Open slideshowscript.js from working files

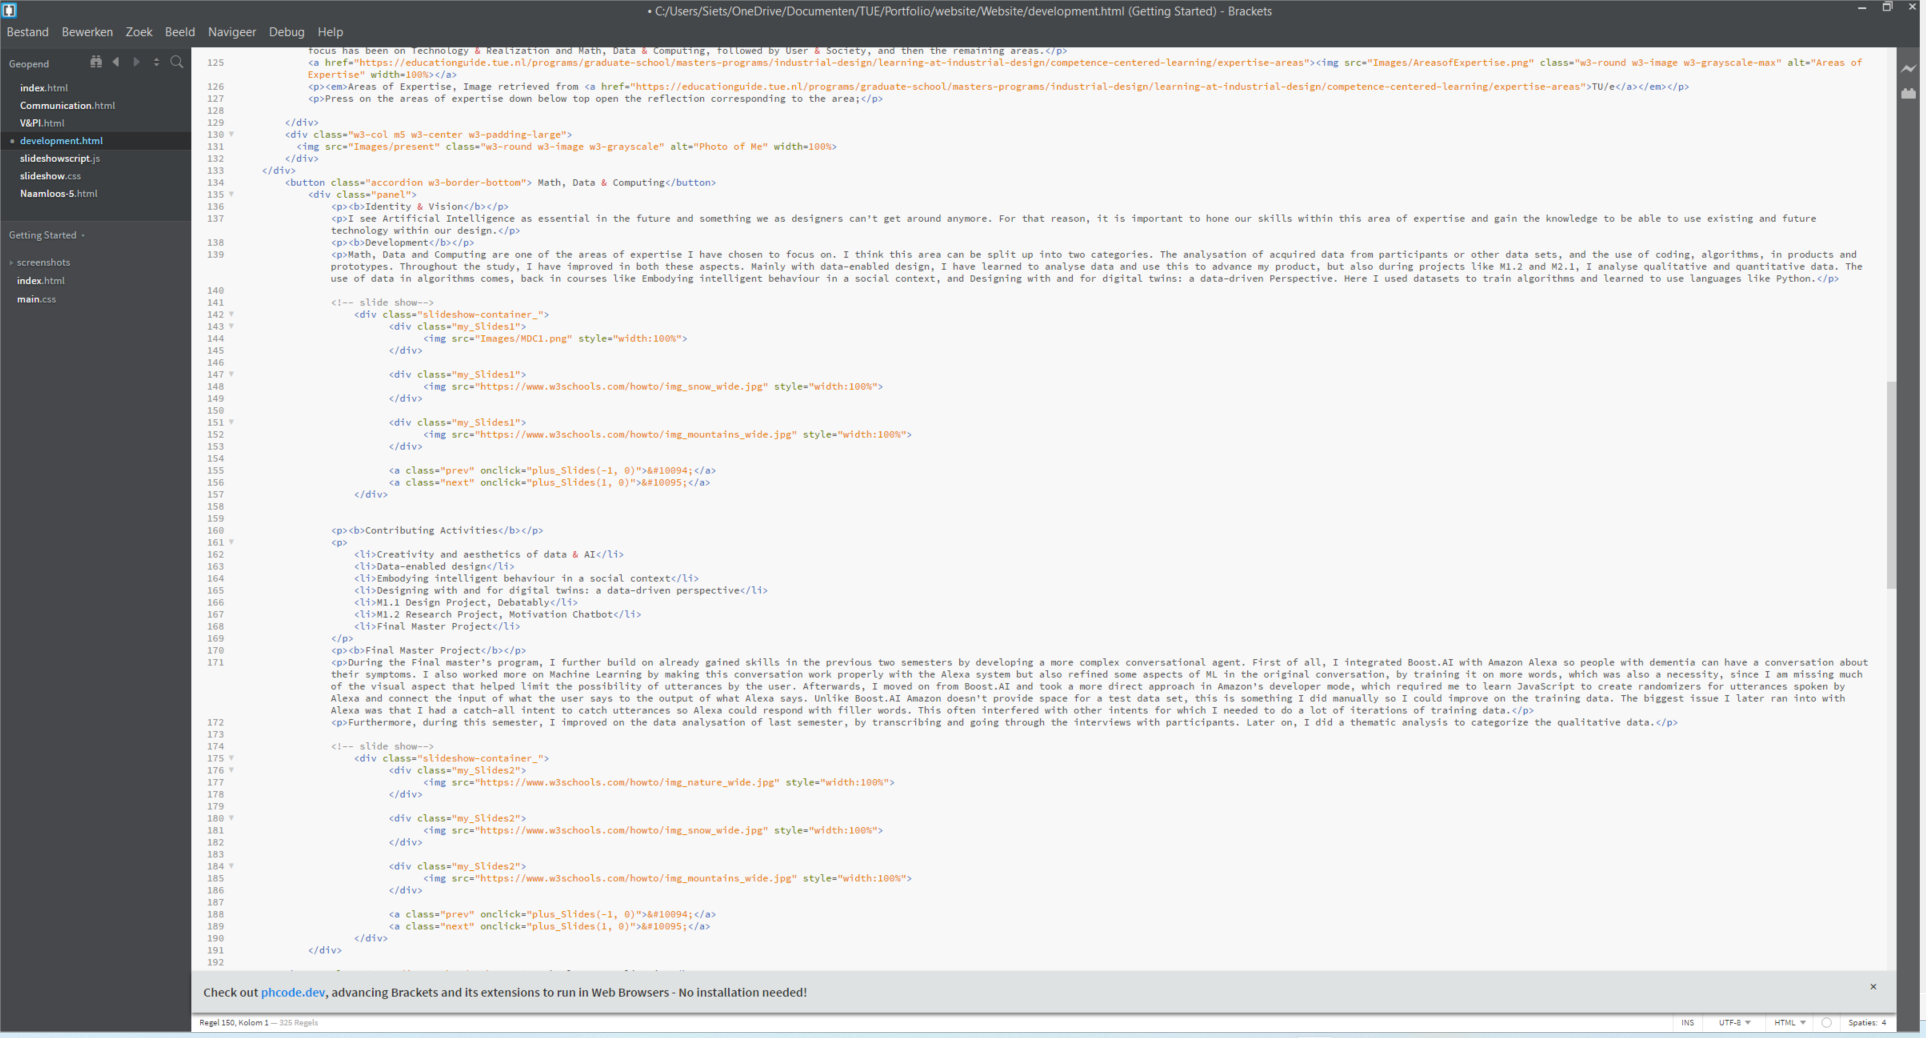[60, 159]
